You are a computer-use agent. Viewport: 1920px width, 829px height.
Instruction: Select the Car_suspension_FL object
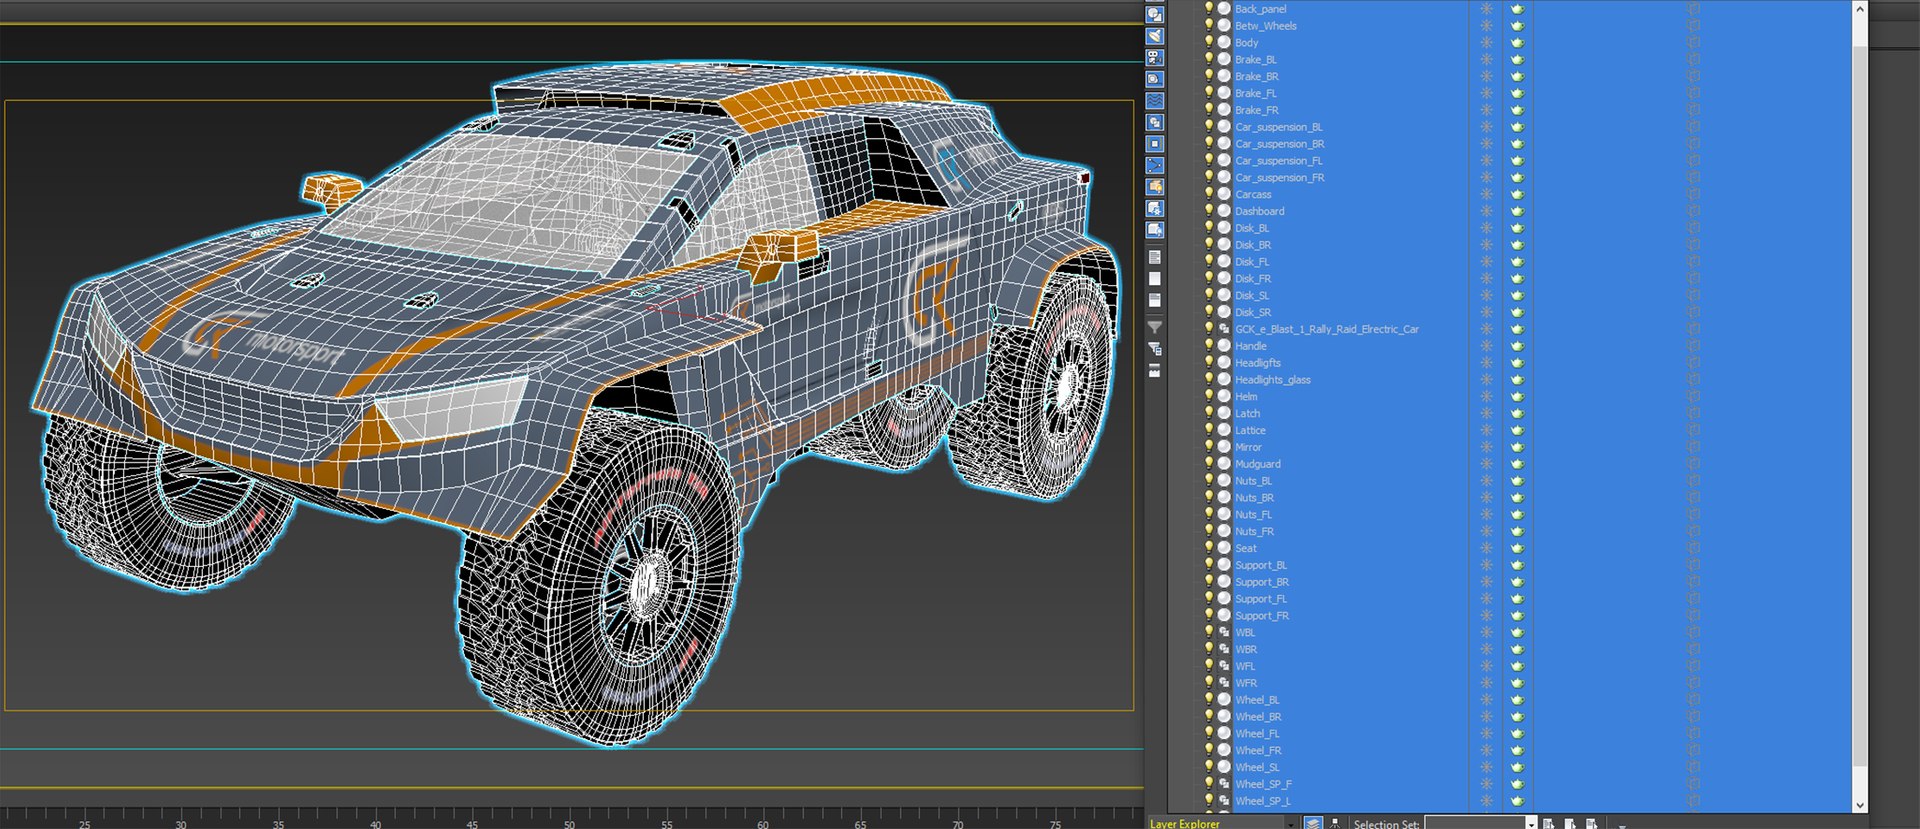[x=1278, y=161]
